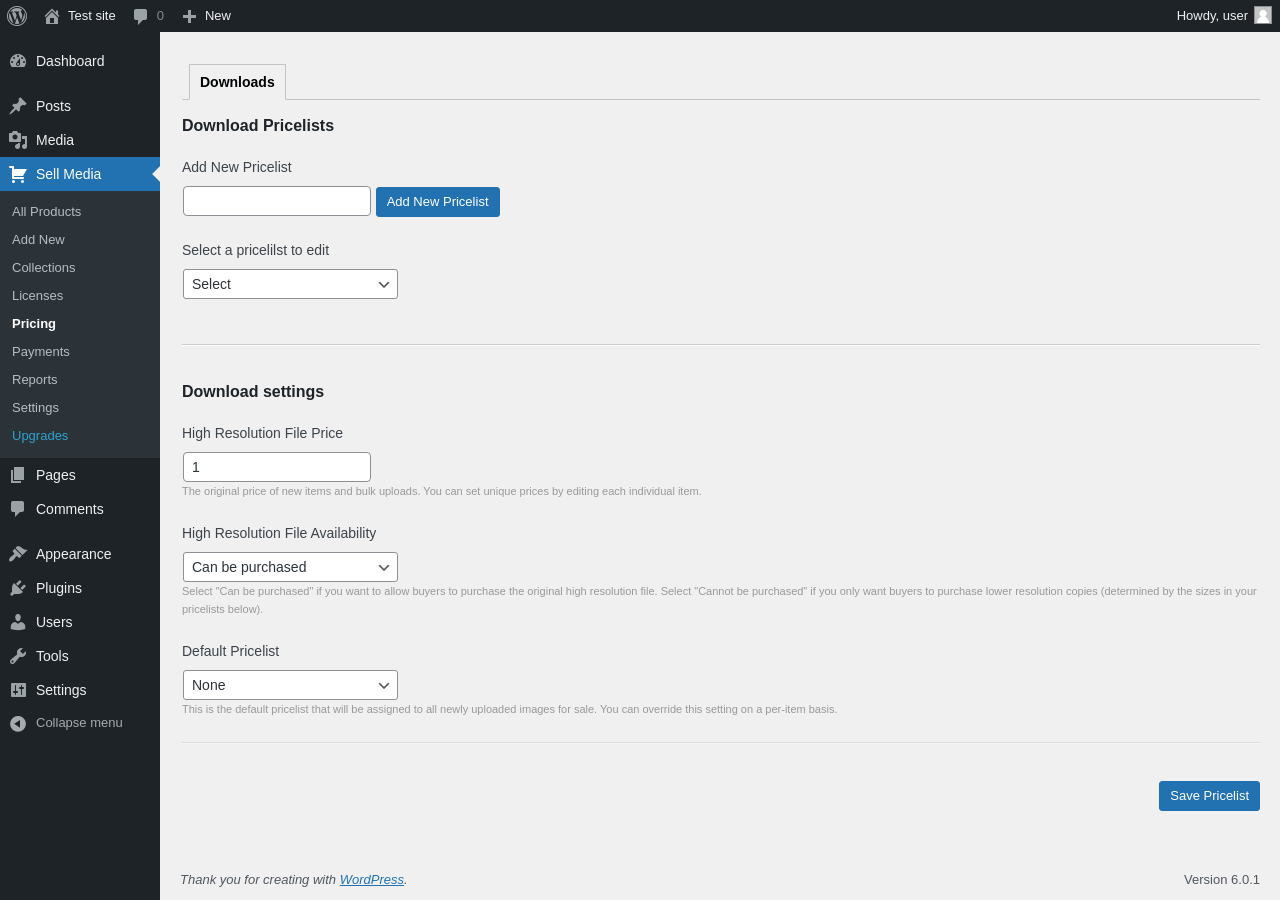Open the Comments sidebar menu label
This screenshot has height=900, width=1280.
point(70,509)
